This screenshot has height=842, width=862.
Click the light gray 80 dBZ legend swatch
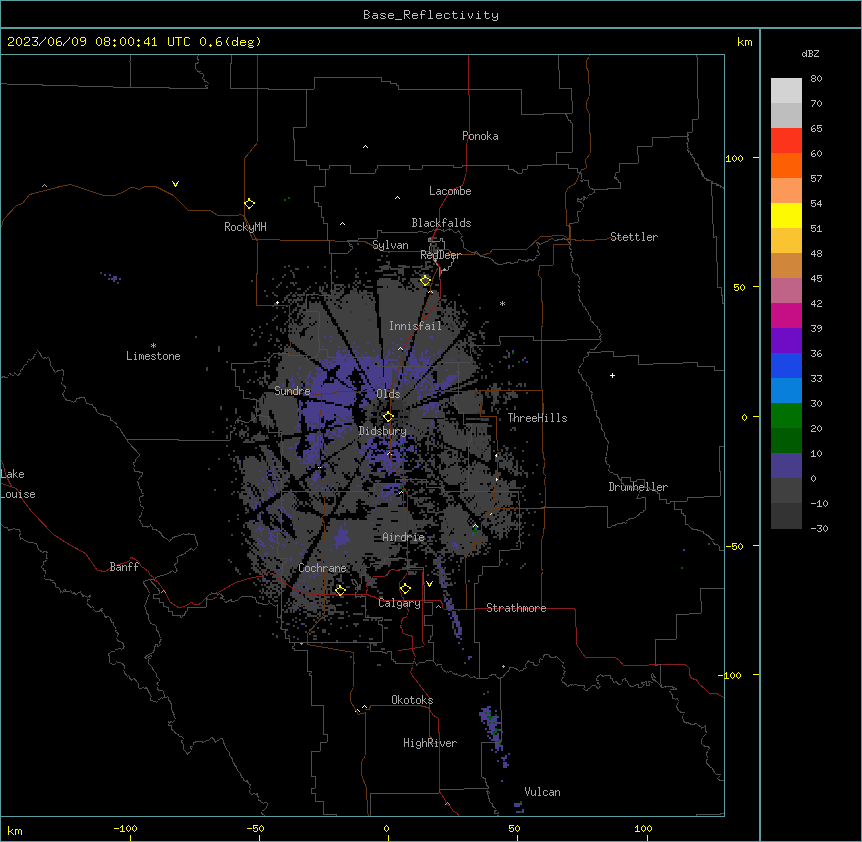pos(786,91)
